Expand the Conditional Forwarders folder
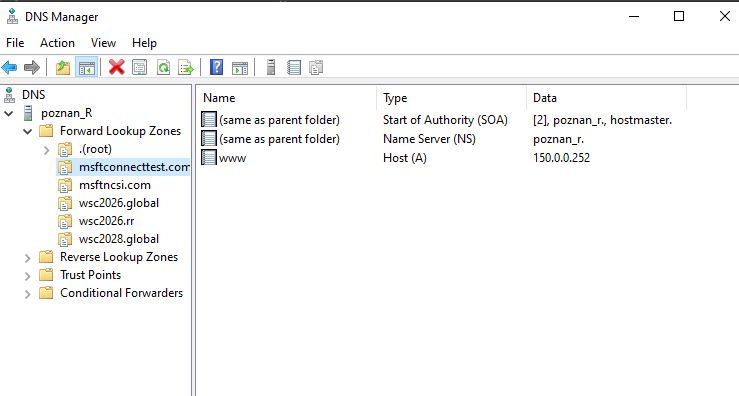 point(27,294)
